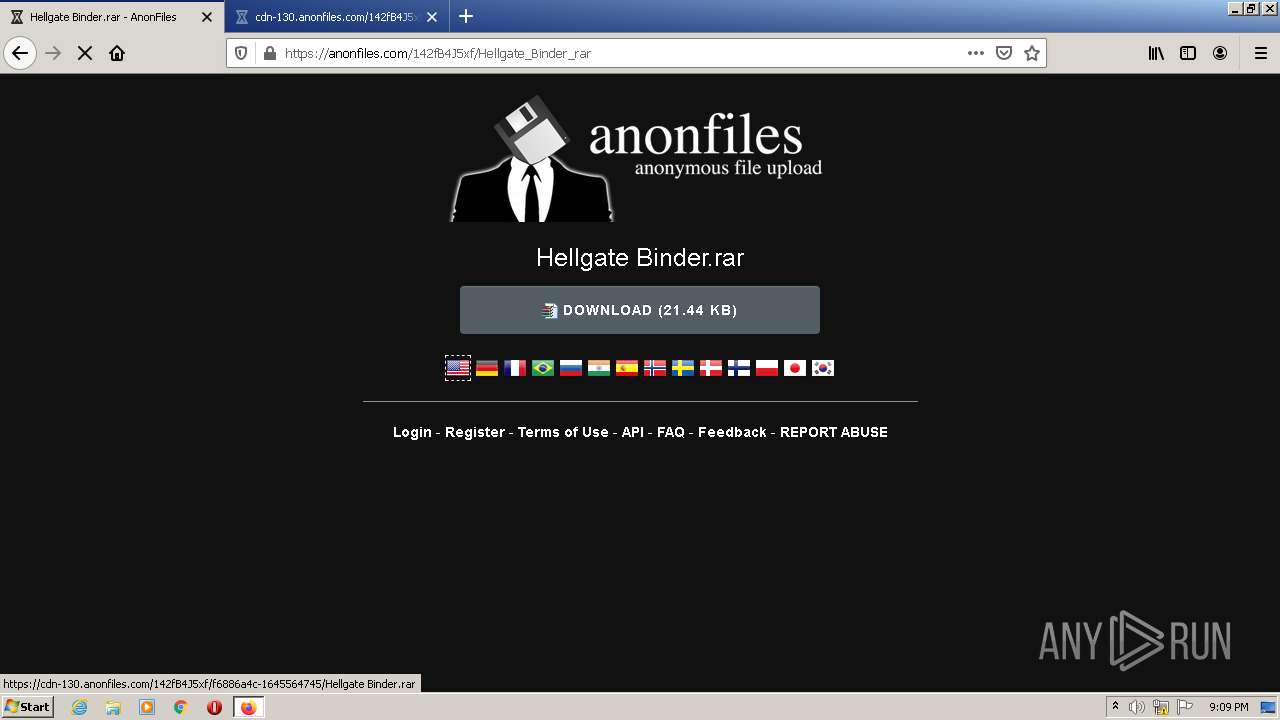Select the Norwegian flag language
Screen dimensions: 1280x720
point(655,368)
